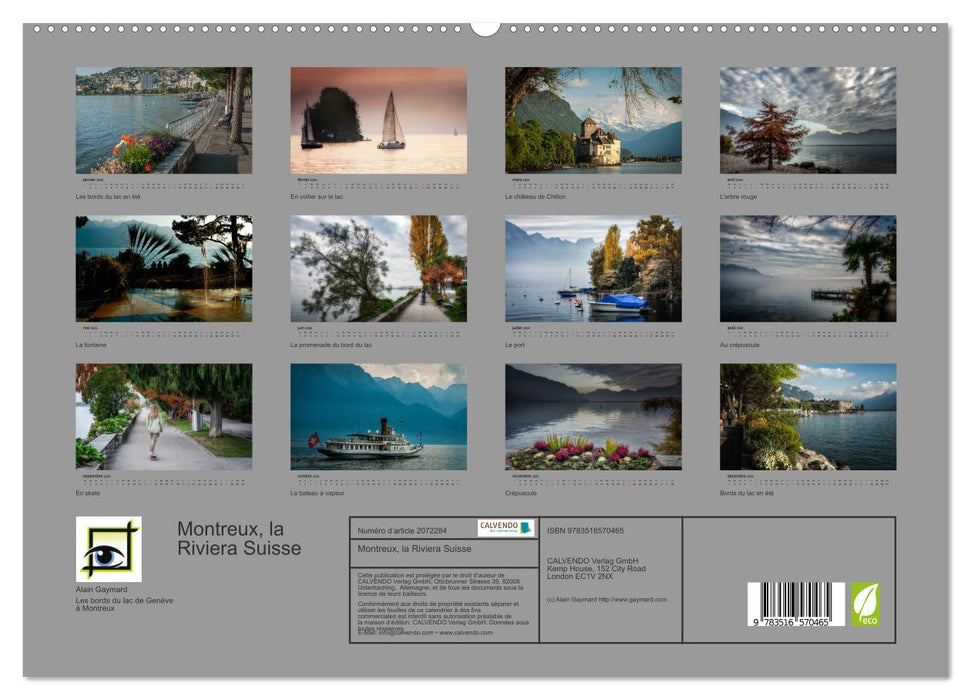Image resolution: width=971 pixels, height=700 pixels.
Task: Open the link www.calvendo.com
Action: click(468, 633)
